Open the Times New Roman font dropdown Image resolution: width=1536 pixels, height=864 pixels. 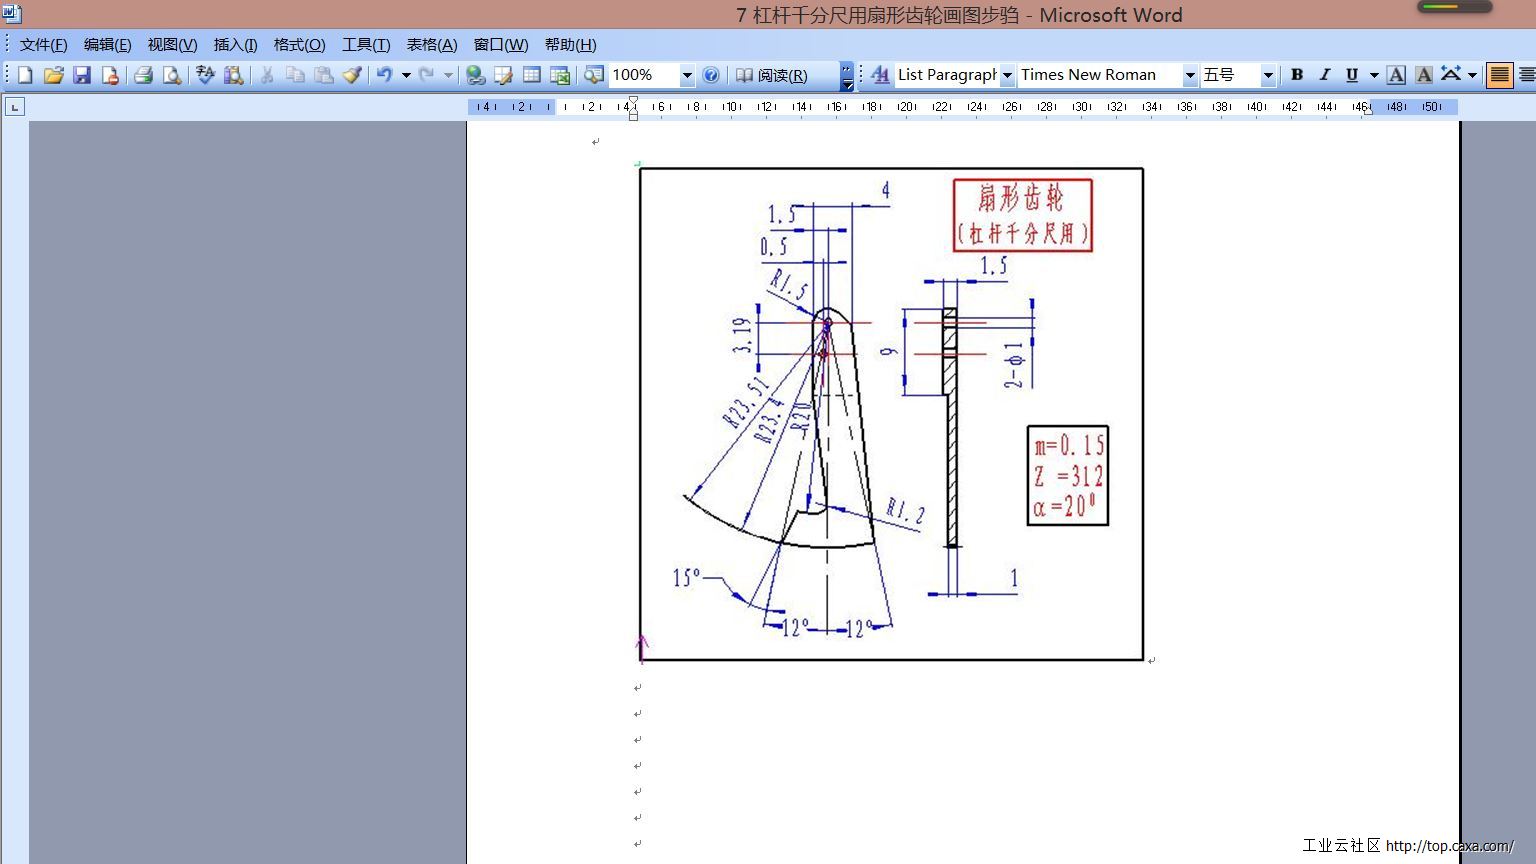1190,75
